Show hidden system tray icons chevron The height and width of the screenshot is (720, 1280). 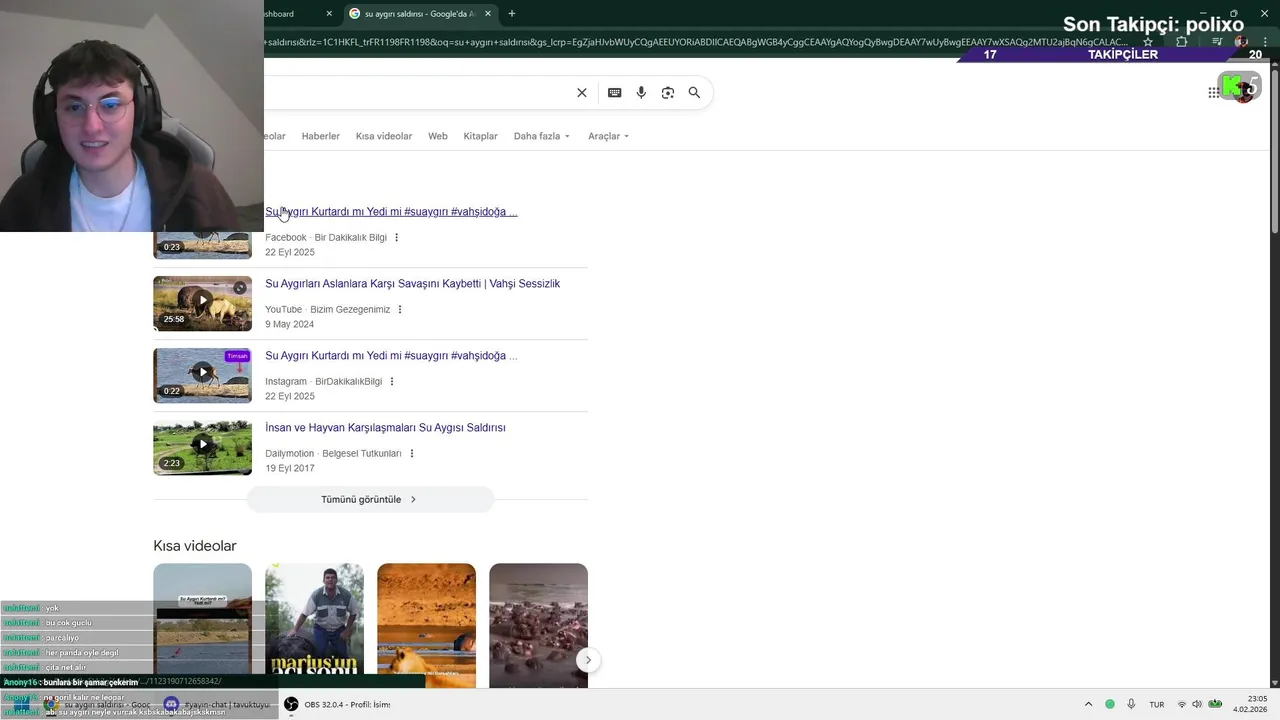pos(1088,704)
